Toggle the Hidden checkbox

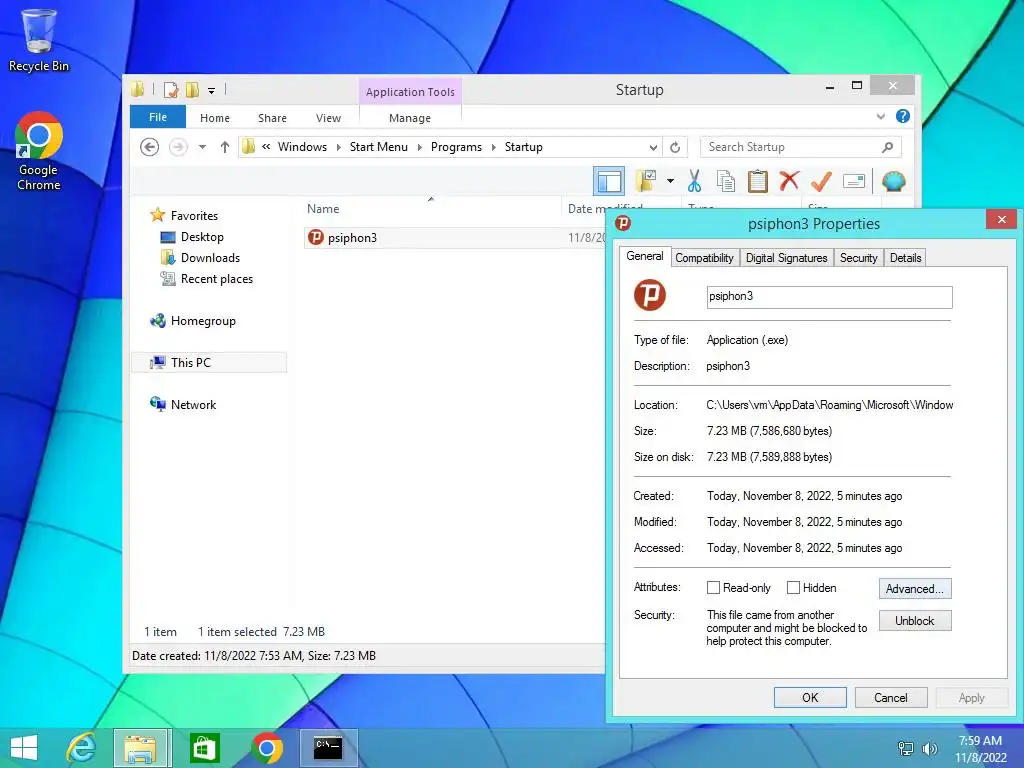[x=793, y=588]
